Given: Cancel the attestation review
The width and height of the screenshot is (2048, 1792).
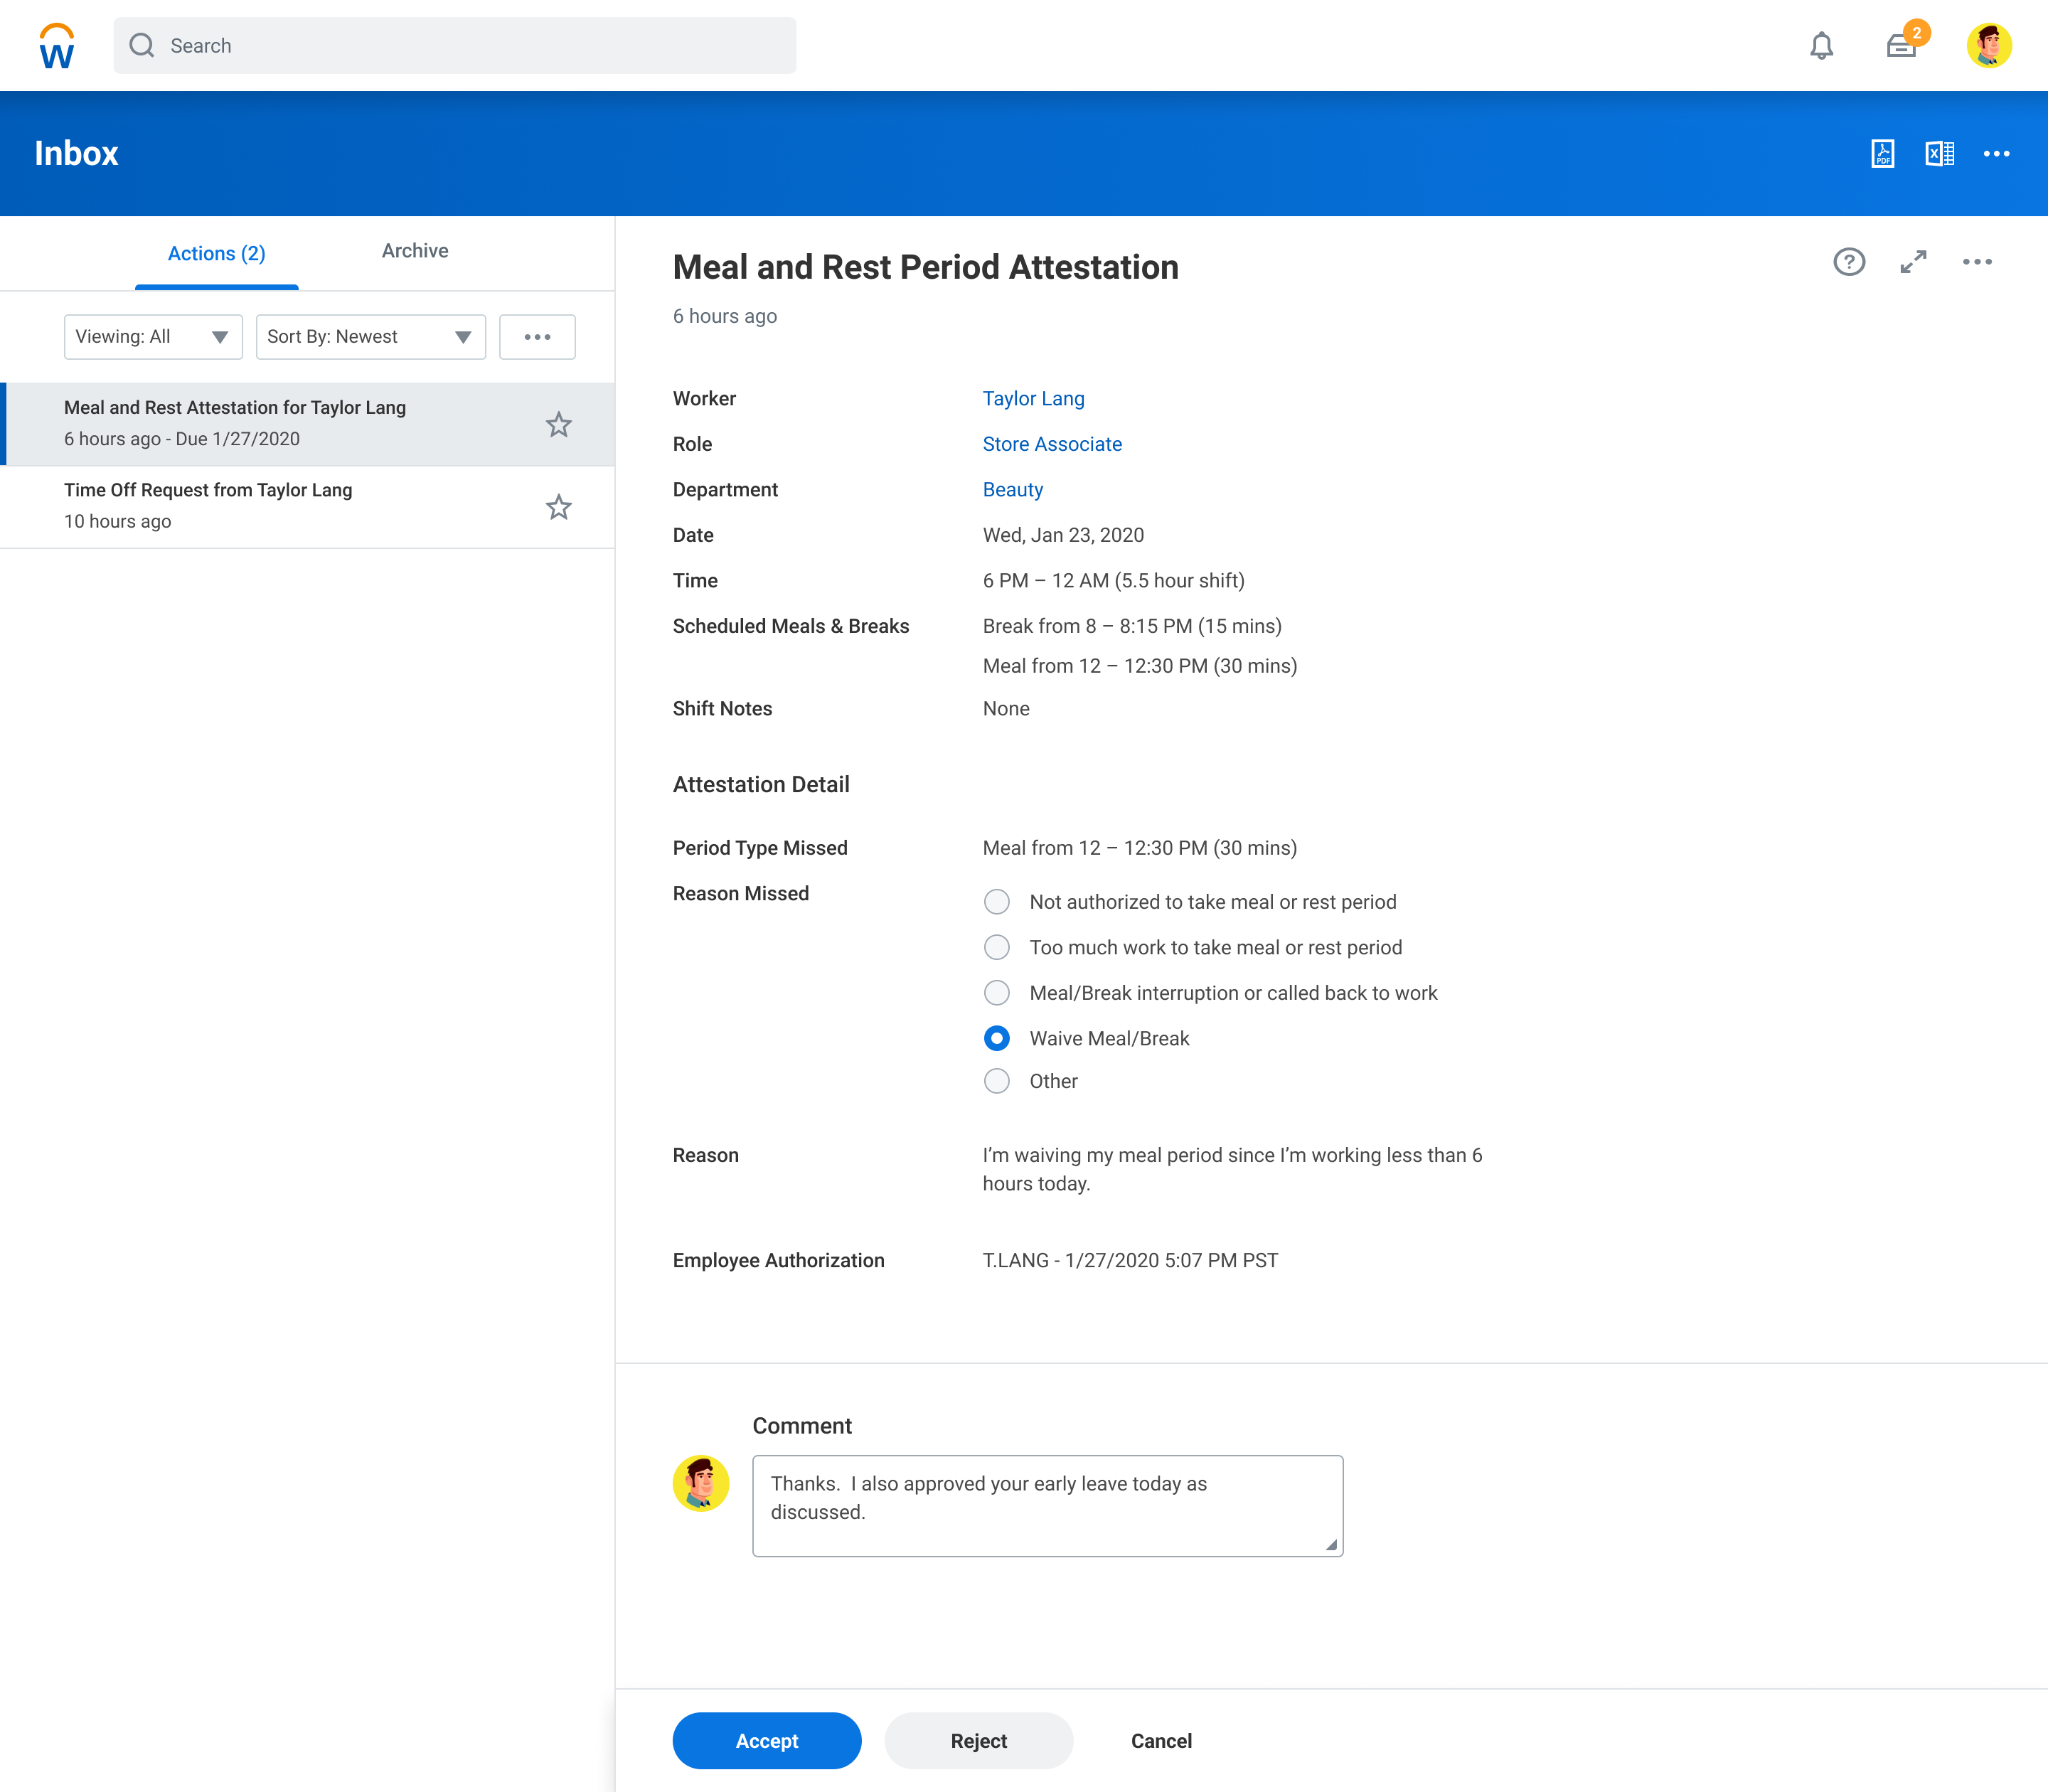Looking at the screenshot, I should click(x=1161, y=1740).
